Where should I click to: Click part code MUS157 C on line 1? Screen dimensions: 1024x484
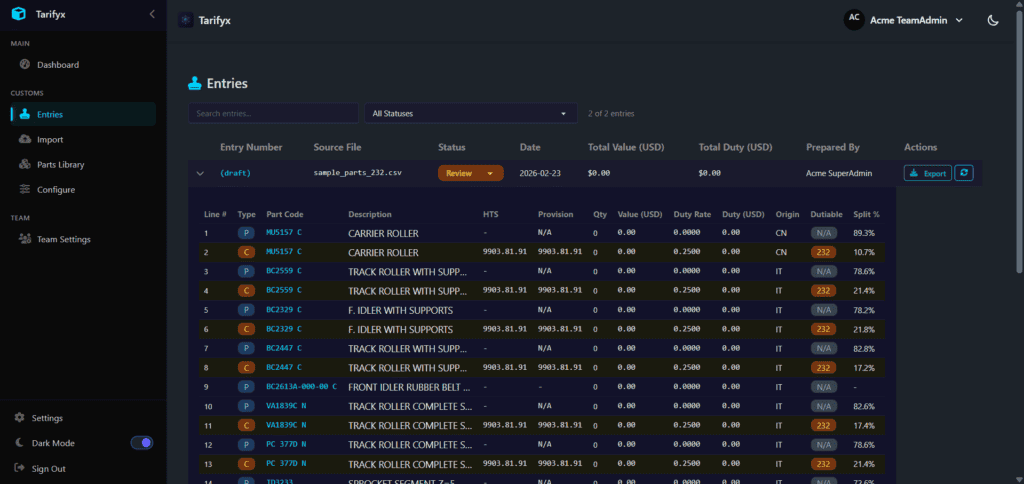coord(283,233)
